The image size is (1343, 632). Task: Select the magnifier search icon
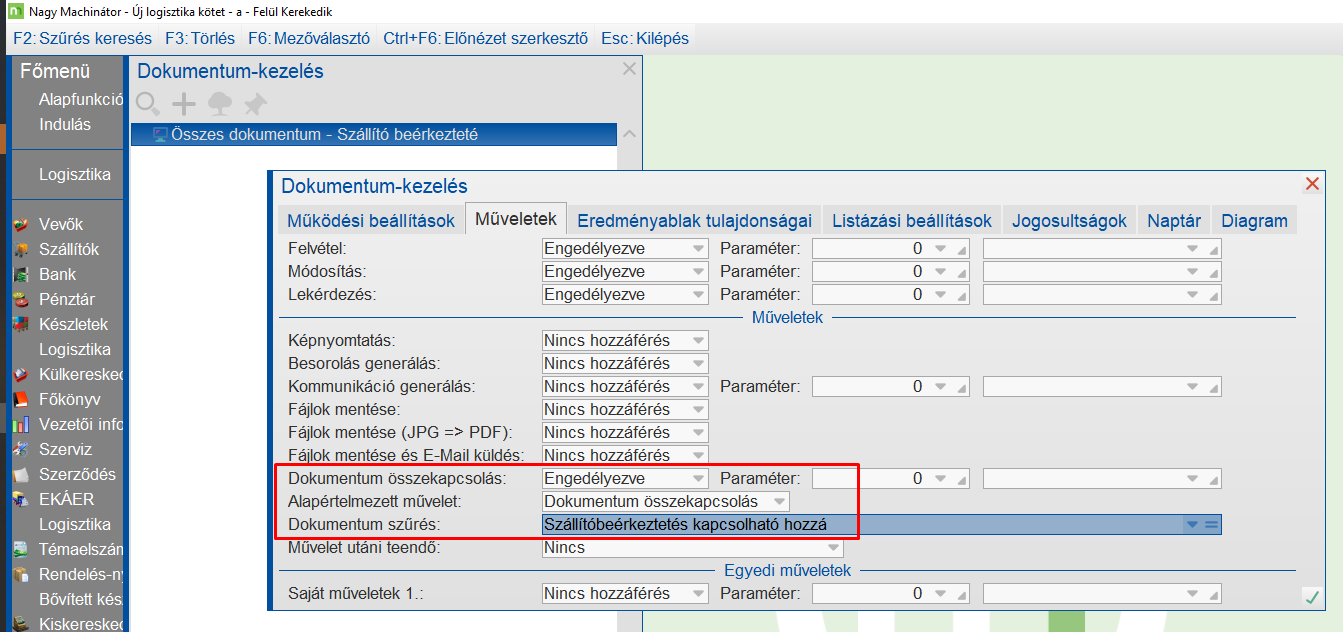[x=147, y=102]
